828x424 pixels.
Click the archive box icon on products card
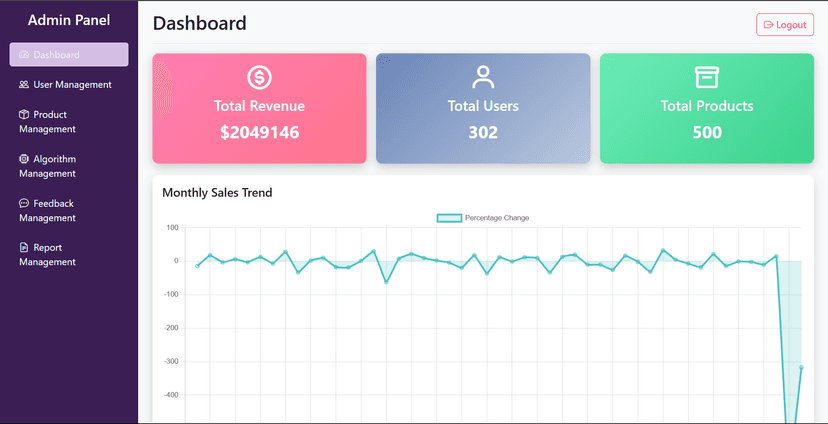pos(707,77)
